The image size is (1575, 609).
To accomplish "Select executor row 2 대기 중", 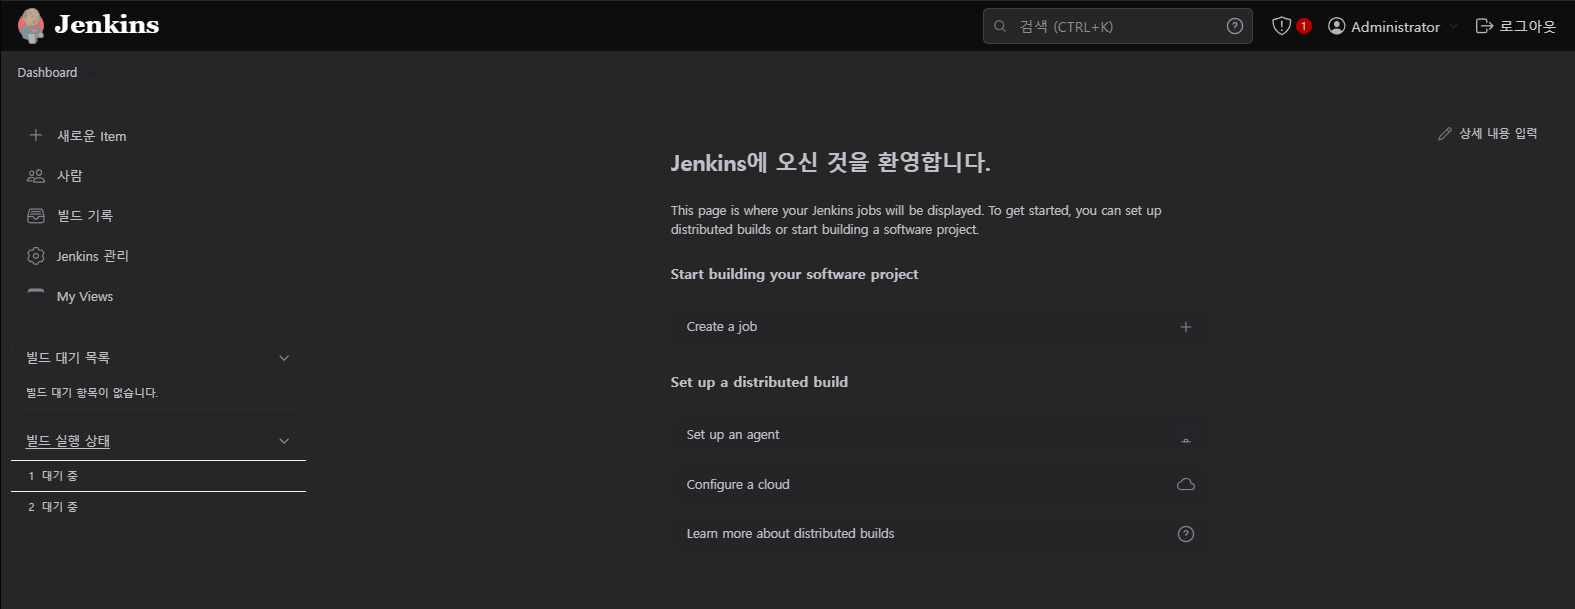I will [x=158, y=507].
